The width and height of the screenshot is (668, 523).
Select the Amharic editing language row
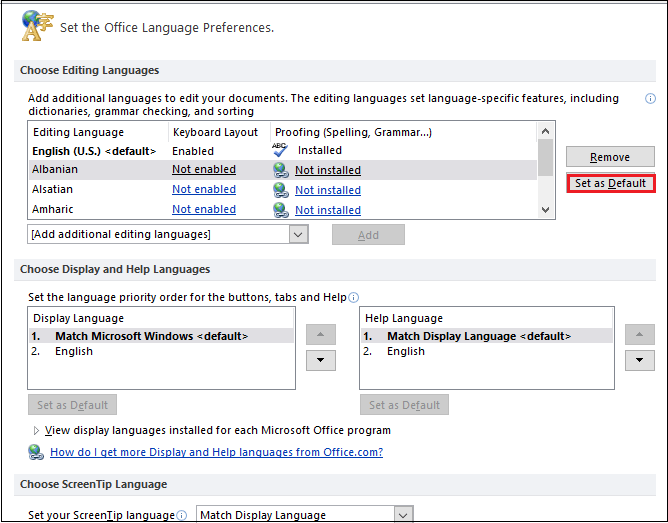pos(282,209)
